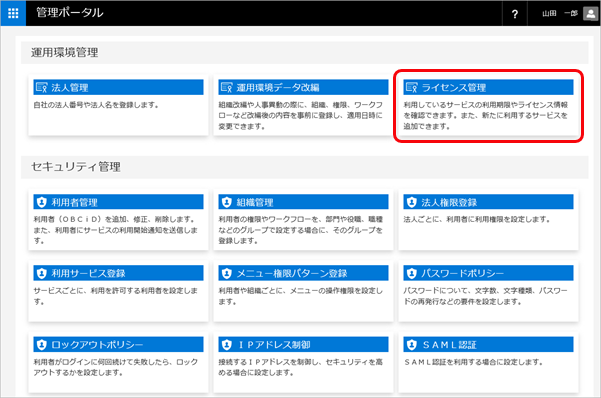
Task: Open SAML認証 menu title
Action: 449,345
